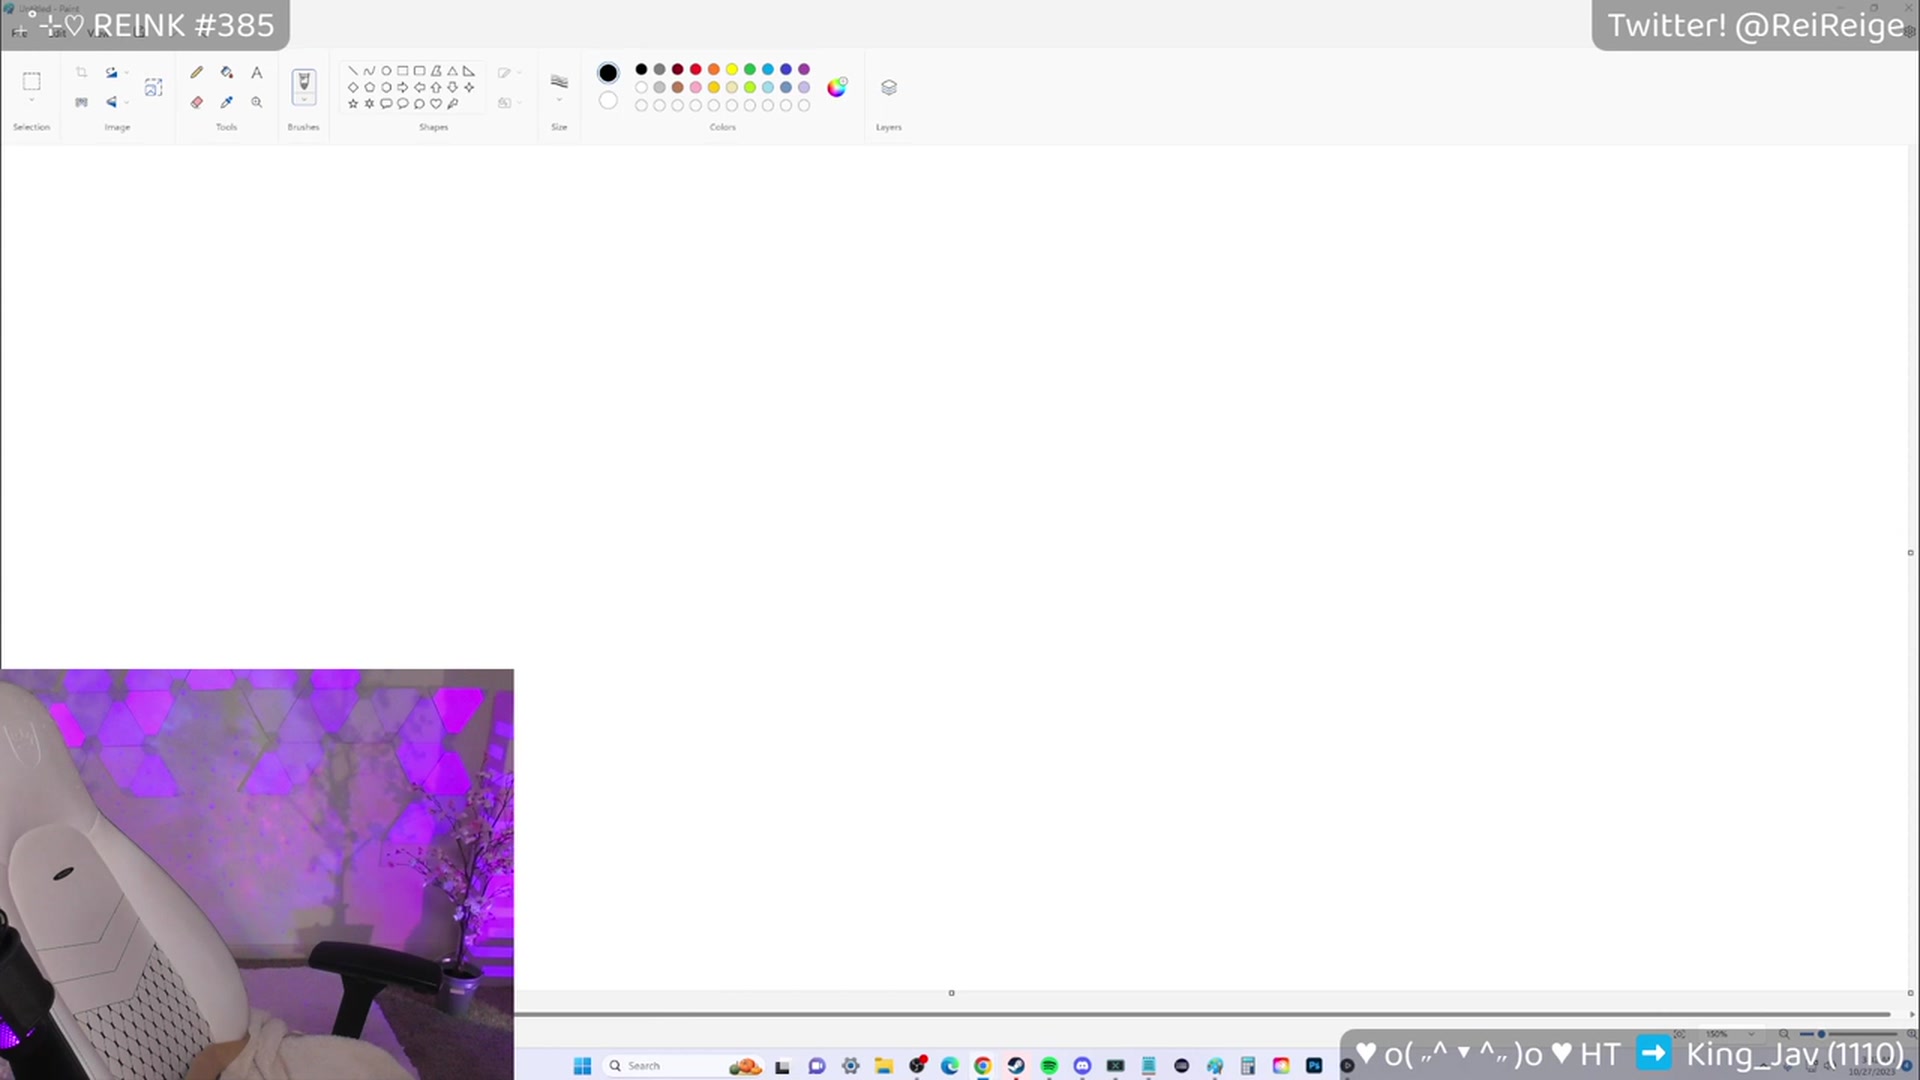The height and width of the screenshot is (1080, 1920).
Task: Select the Oval shape
Action: [x=386, y=71]
